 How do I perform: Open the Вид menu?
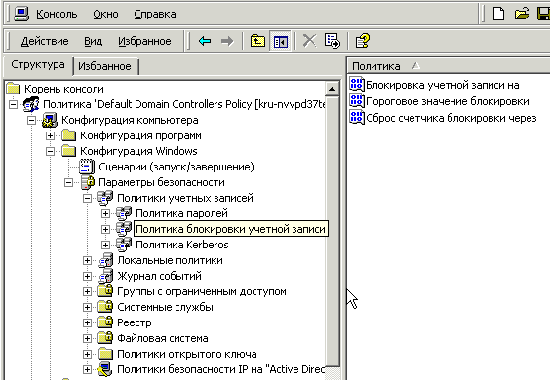point(93,41)
